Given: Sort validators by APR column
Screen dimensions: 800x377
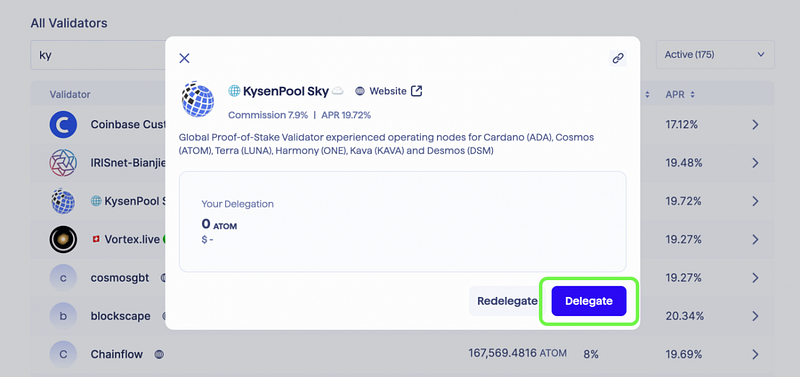Looking at the screenshot, I should coord(680,94).
